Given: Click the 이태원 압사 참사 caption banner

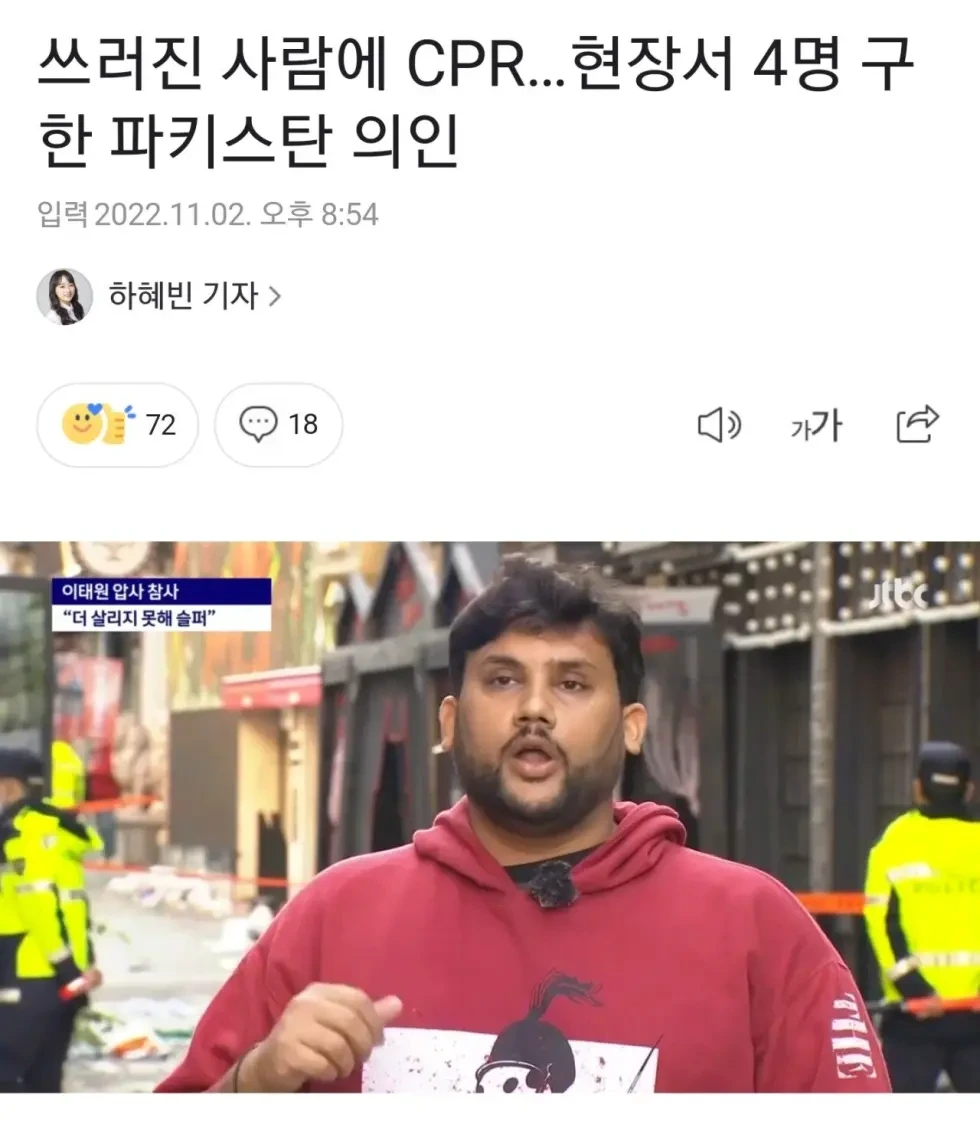Looking at the screenshot, I should [x=162, y=591].
